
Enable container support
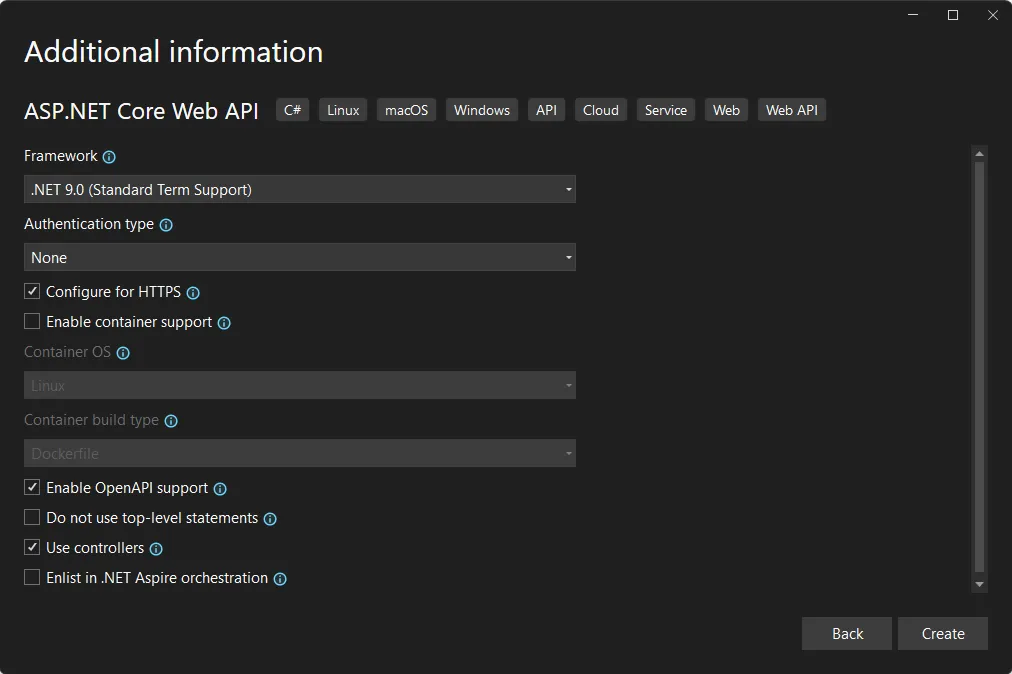coord(31,321)
